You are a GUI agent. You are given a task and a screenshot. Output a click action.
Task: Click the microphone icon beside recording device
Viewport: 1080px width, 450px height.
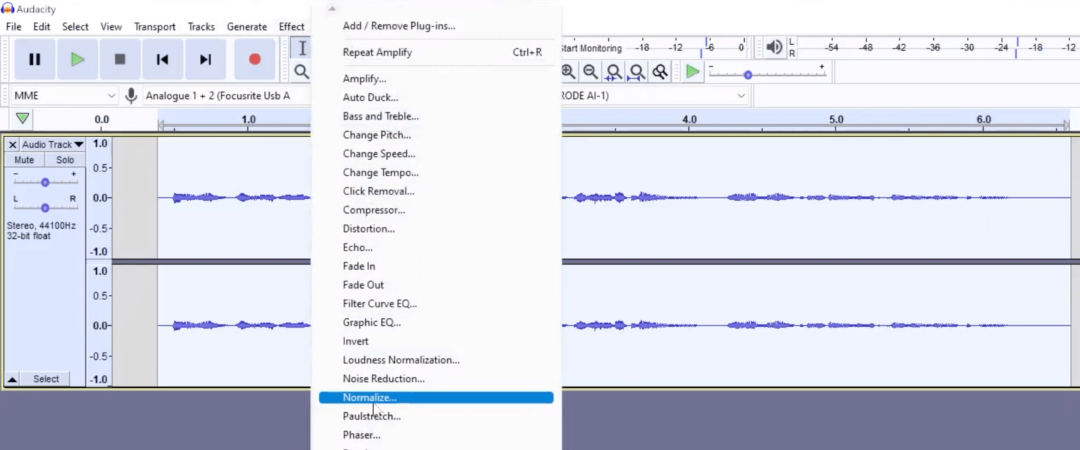tap(131, 96)
